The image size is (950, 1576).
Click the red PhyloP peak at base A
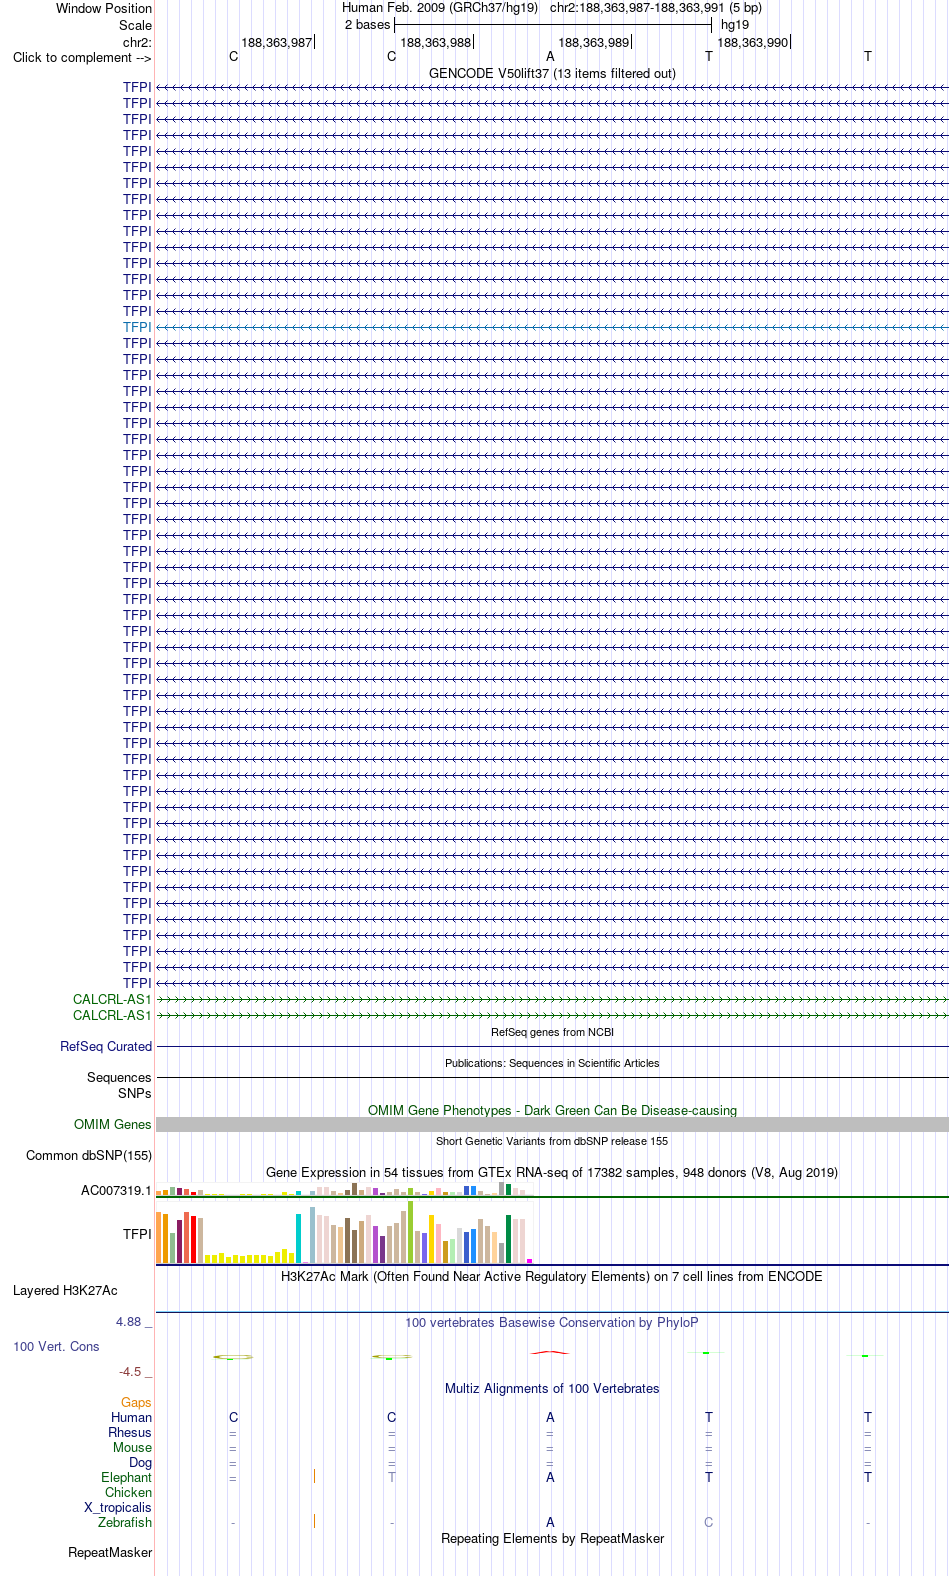pyautogui.click(x=550, y=1352)
